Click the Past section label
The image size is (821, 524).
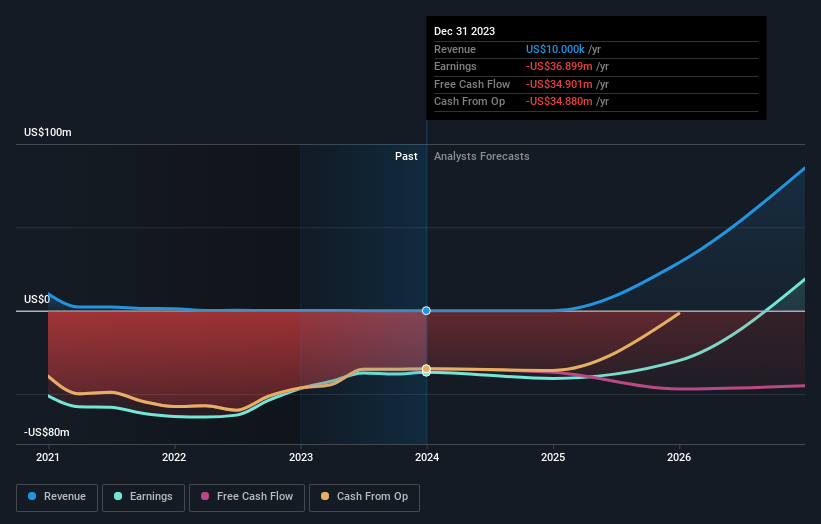[x=406, y=157]
